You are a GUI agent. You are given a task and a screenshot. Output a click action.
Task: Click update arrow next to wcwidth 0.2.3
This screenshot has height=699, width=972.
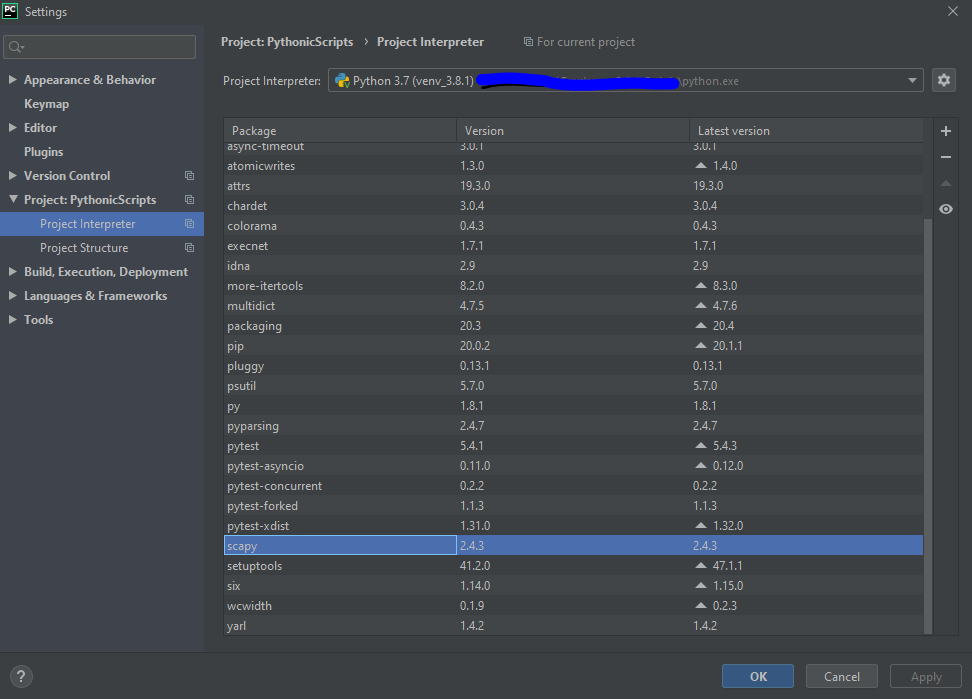pyautogui.click(x=700, y=605)
